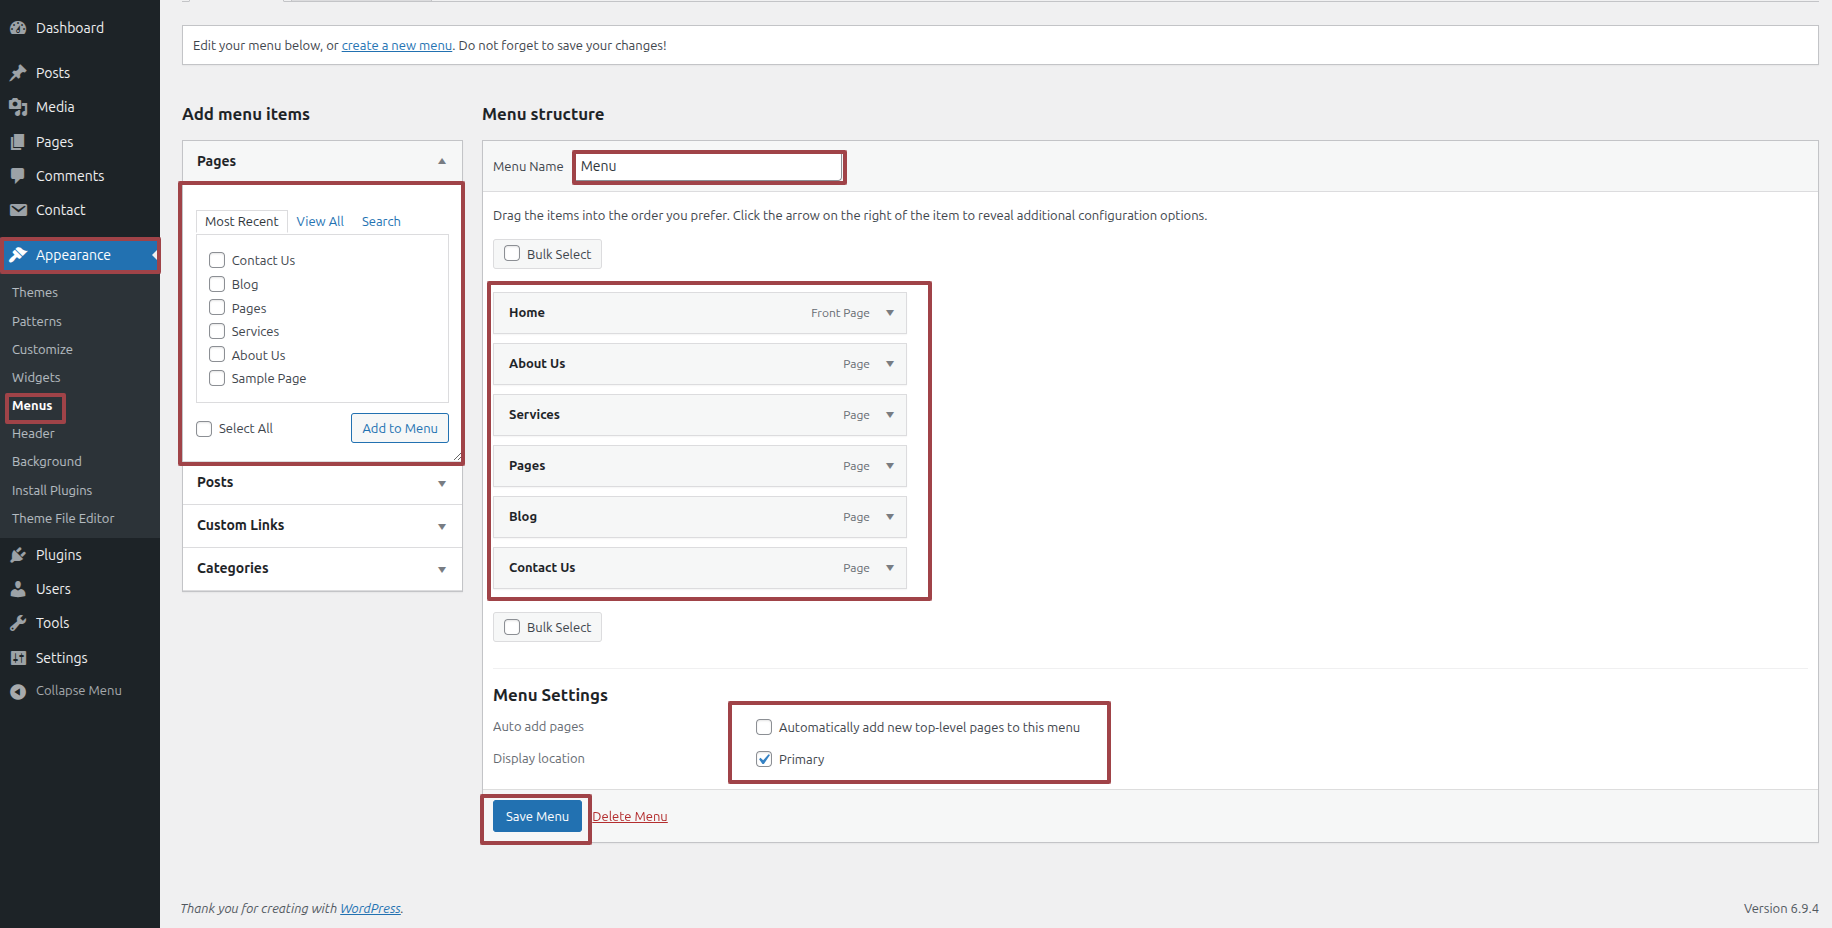1832x928 pixels.
Task: Expand the Home menu item arrow
Action: click(890, 313)
